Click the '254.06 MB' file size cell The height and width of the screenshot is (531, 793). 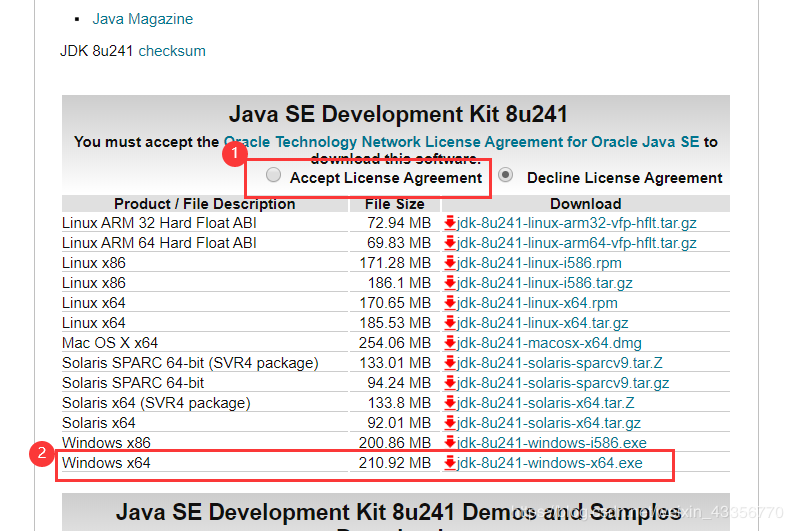pyautogui.click(x=394, y=343)
